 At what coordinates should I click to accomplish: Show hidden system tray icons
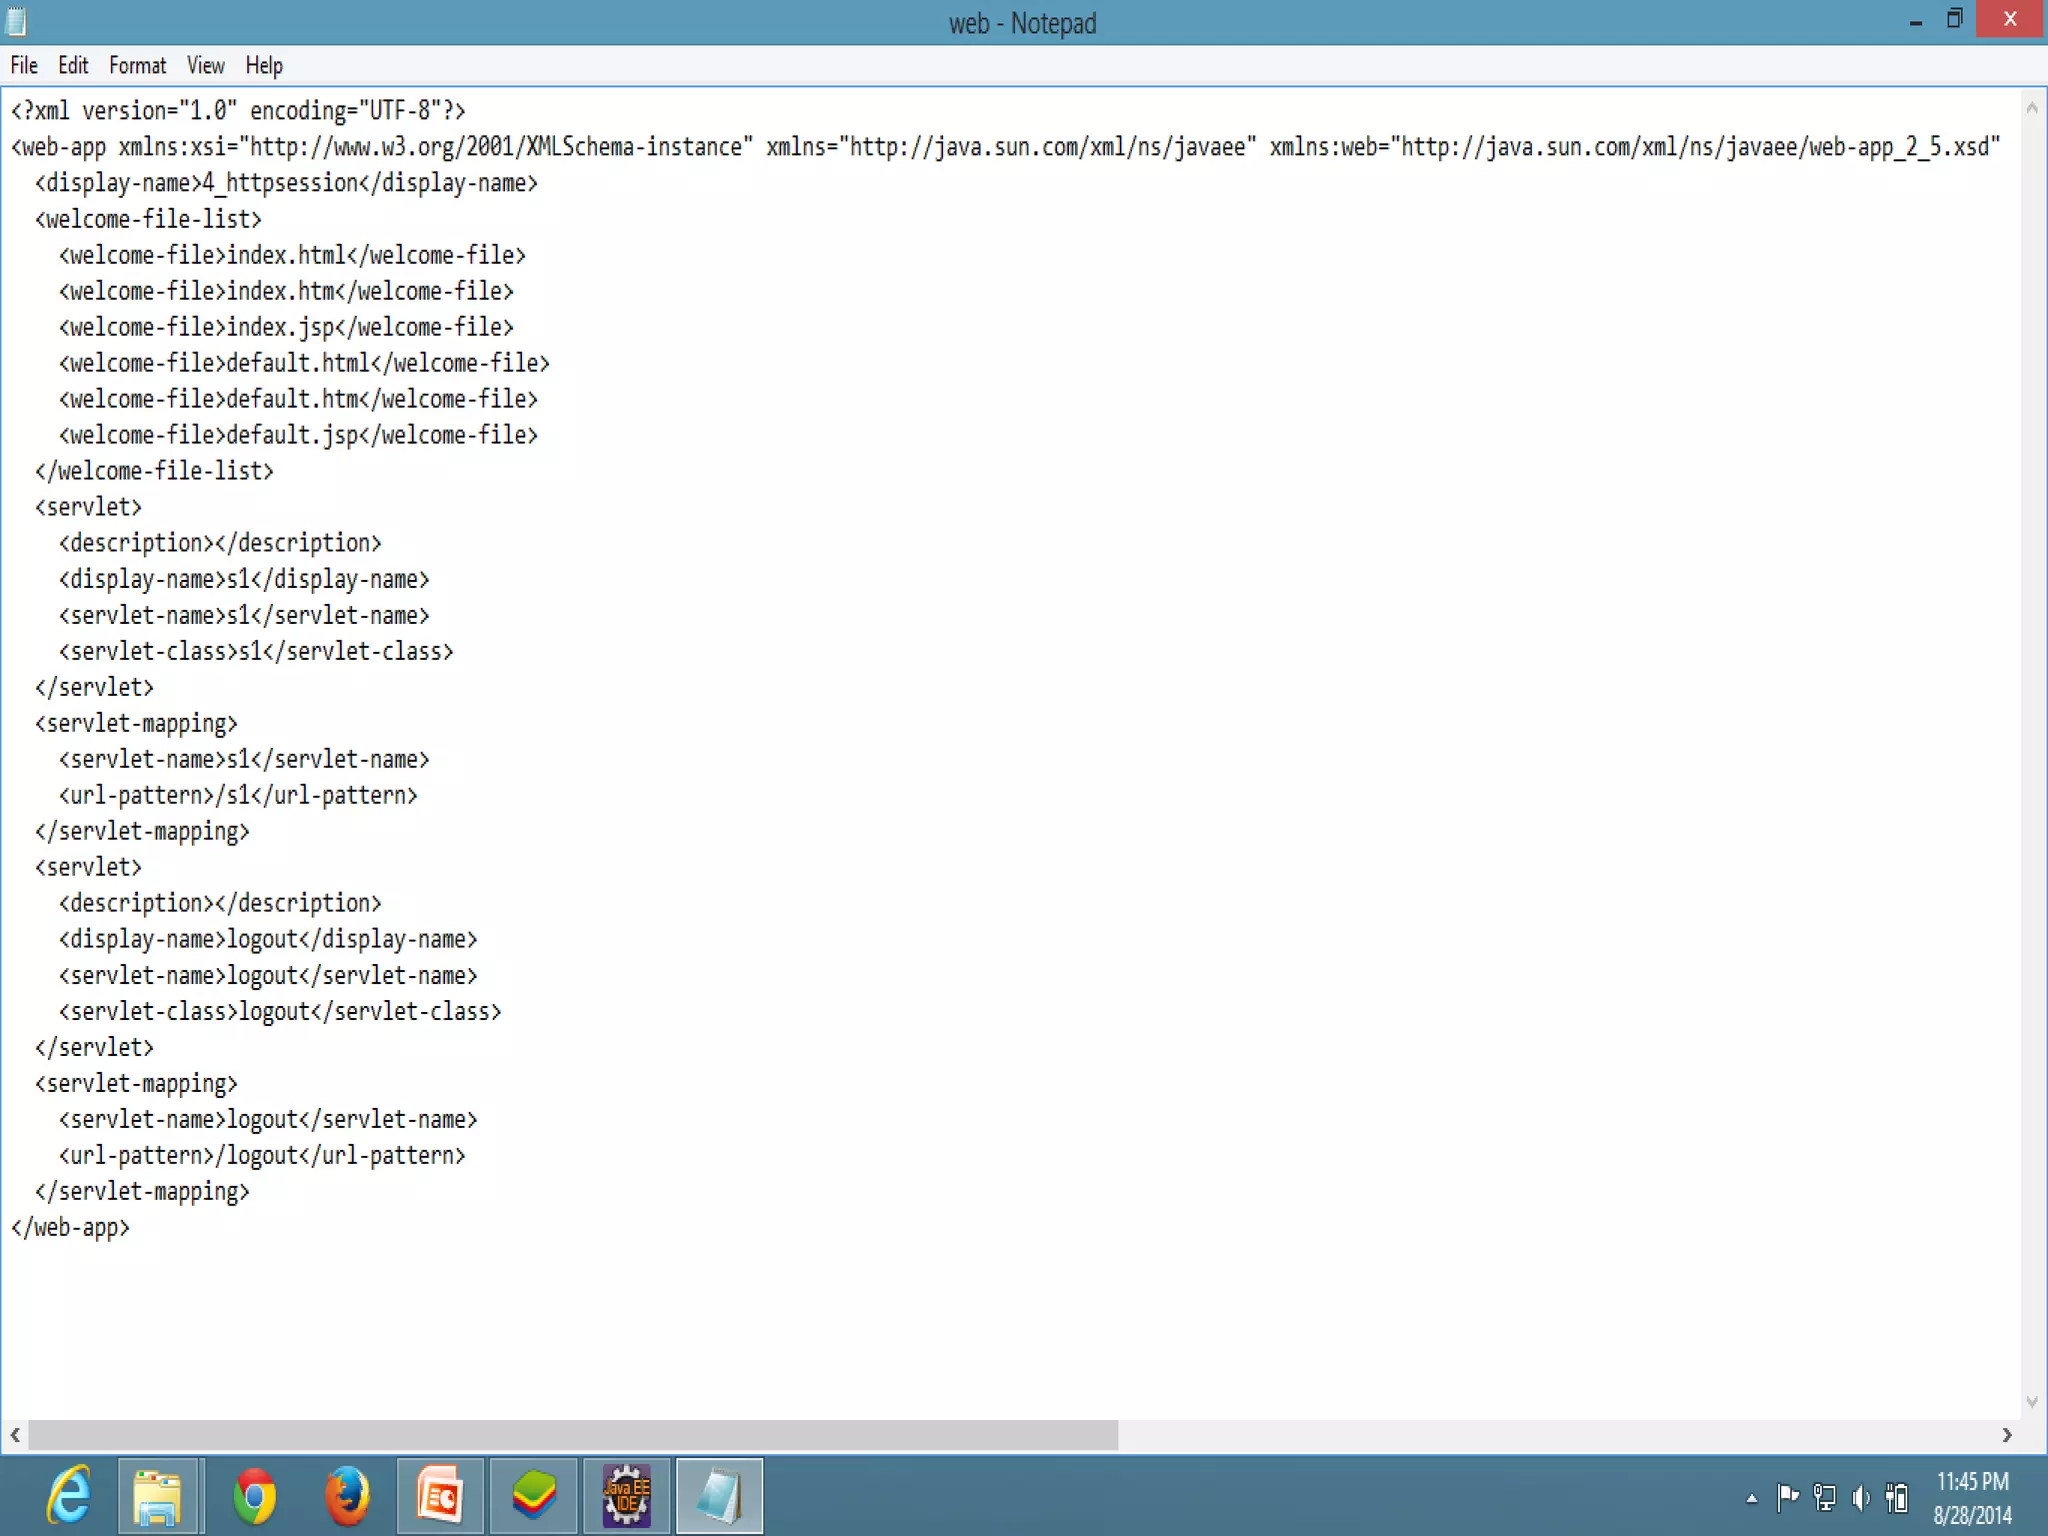[1751, 1498]
